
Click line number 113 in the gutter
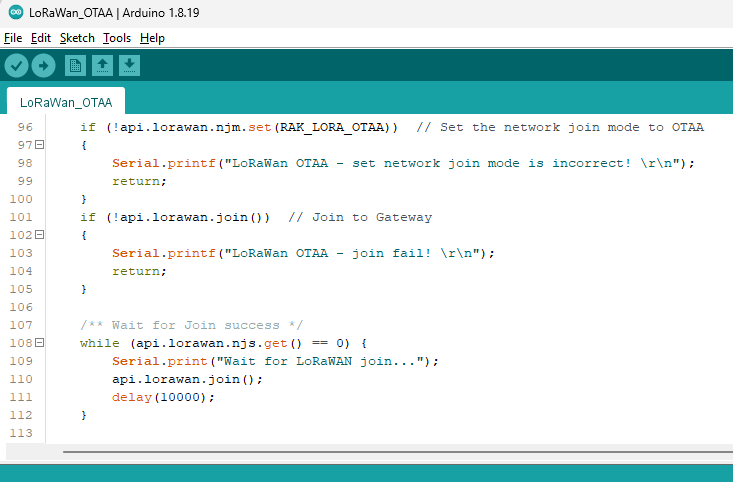[x=21, y=433]
